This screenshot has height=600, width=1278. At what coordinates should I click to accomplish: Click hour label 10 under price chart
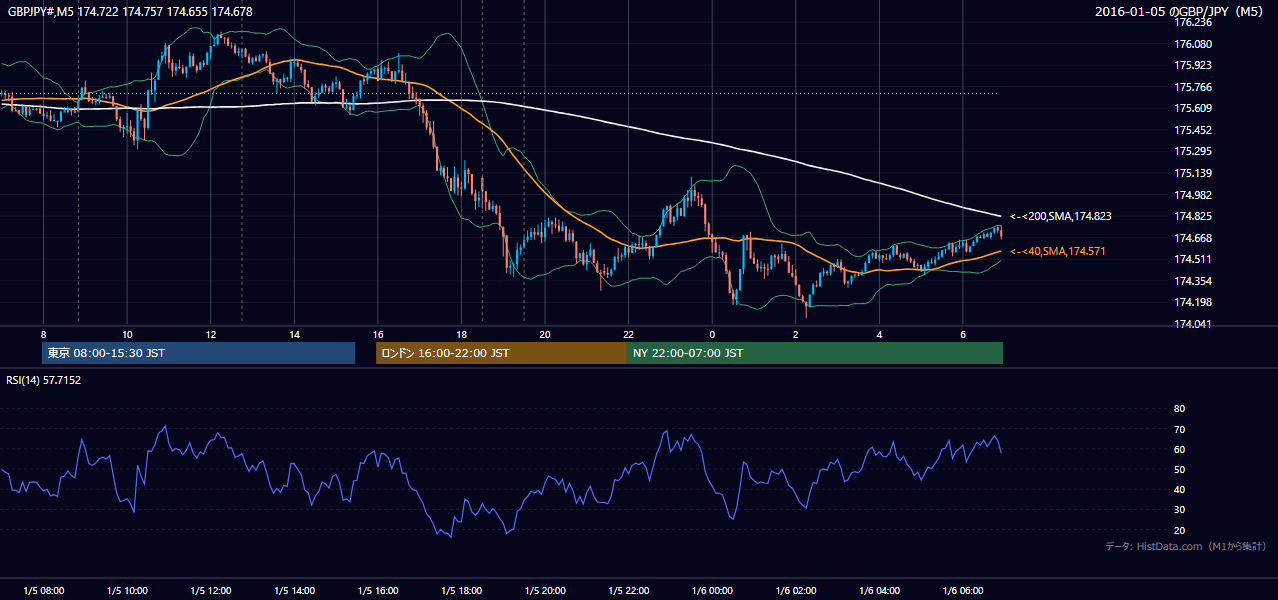(127, 334)
